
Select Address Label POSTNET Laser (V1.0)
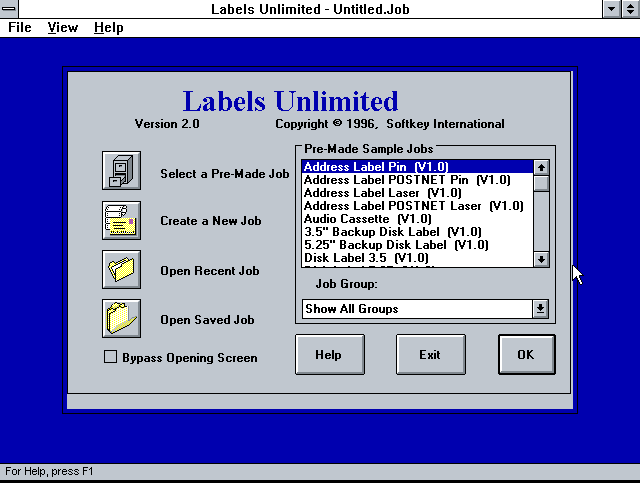417,206
